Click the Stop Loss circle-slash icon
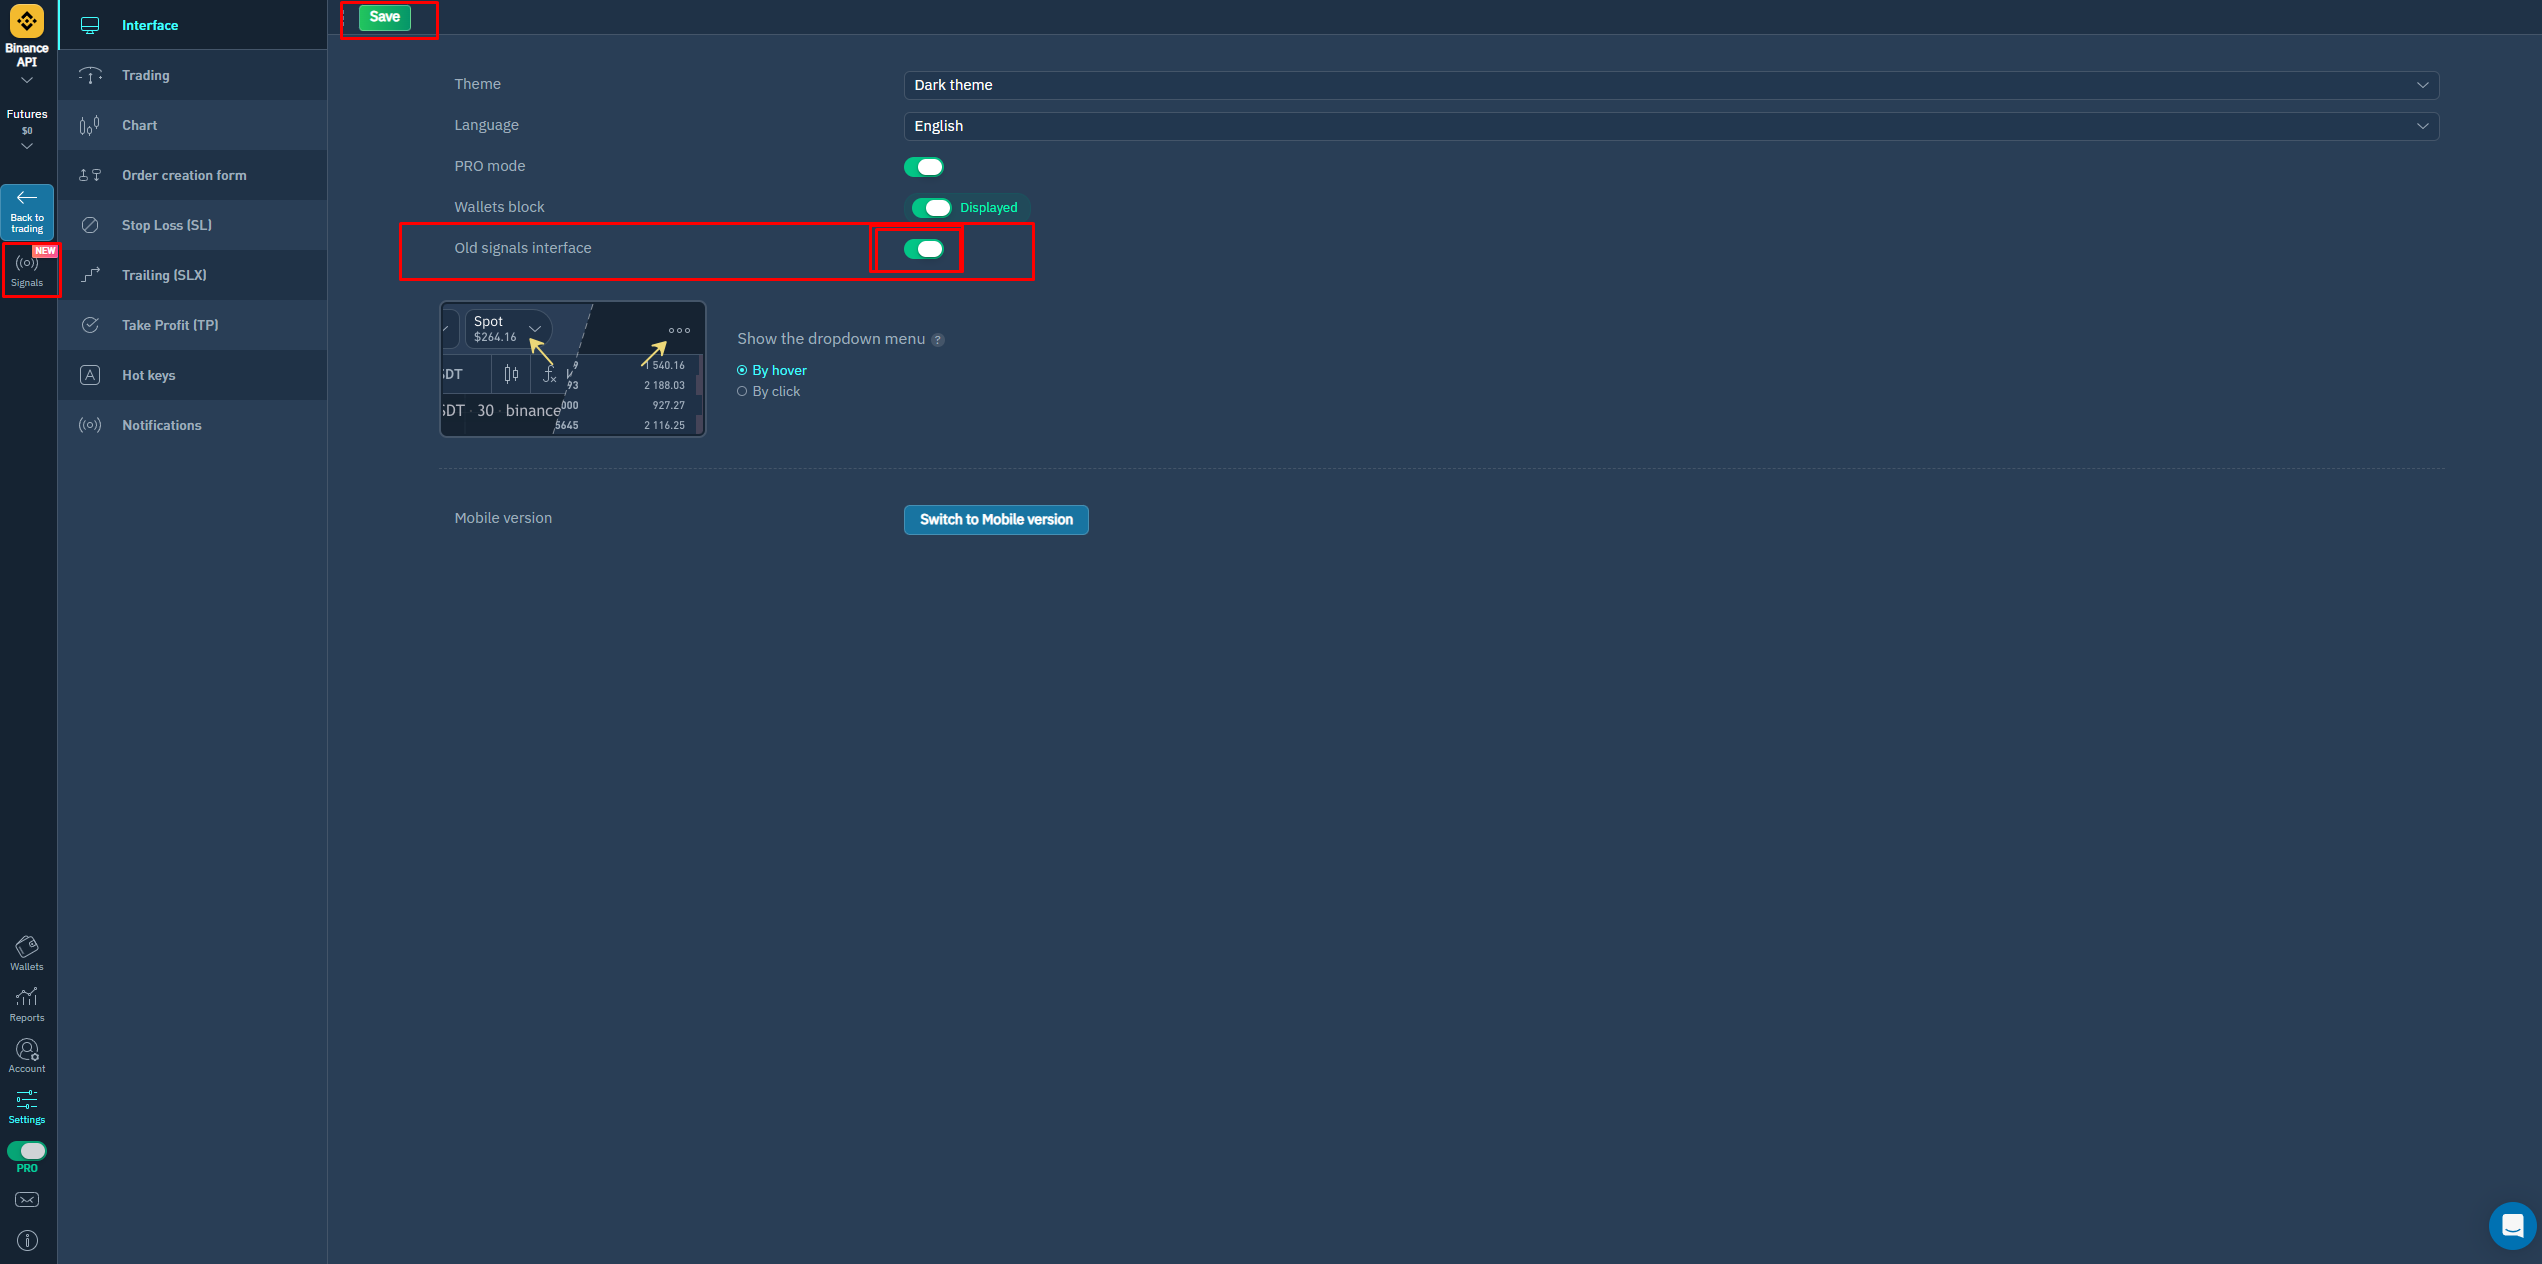Screen dimensions: 2542x1264 click(90, 225)
